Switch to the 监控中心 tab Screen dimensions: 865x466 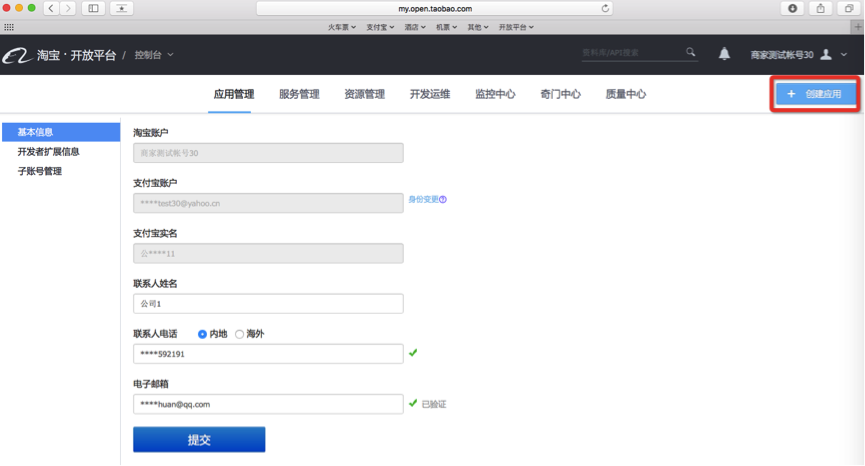[495, 94]
